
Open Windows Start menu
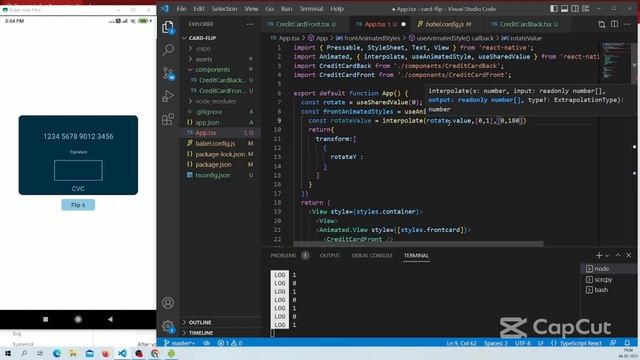[8, 353]
